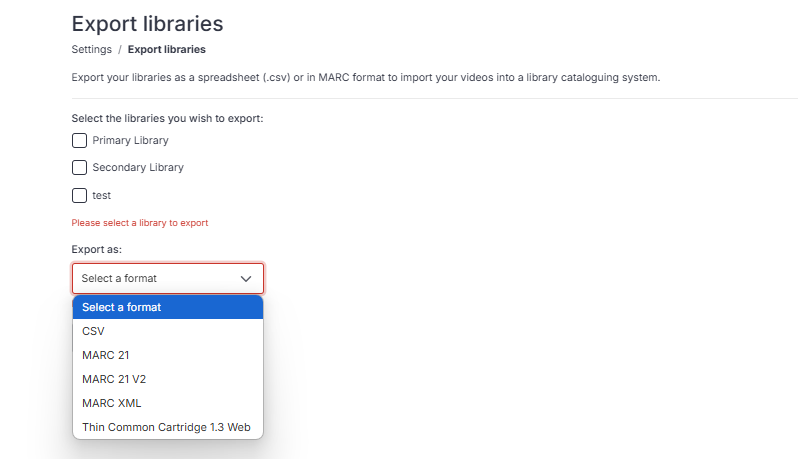
Task: Choose MARC 21 V2 option
Action: click(x=168, y=379)
